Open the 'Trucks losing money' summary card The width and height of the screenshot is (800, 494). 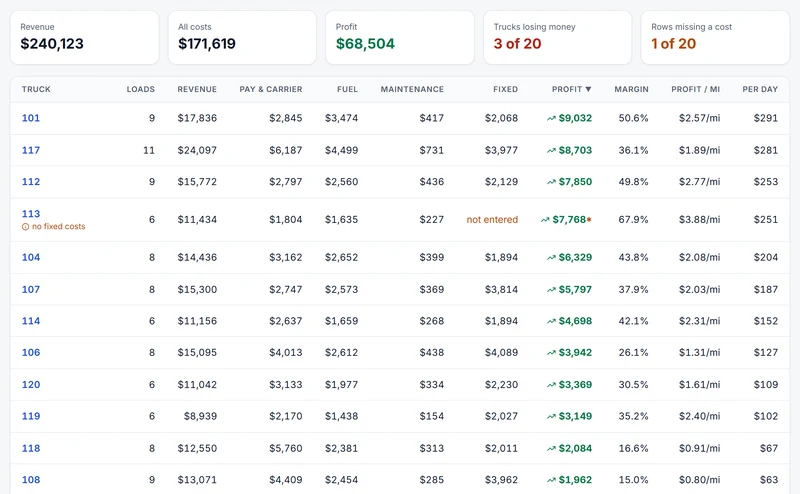point(557,38)
